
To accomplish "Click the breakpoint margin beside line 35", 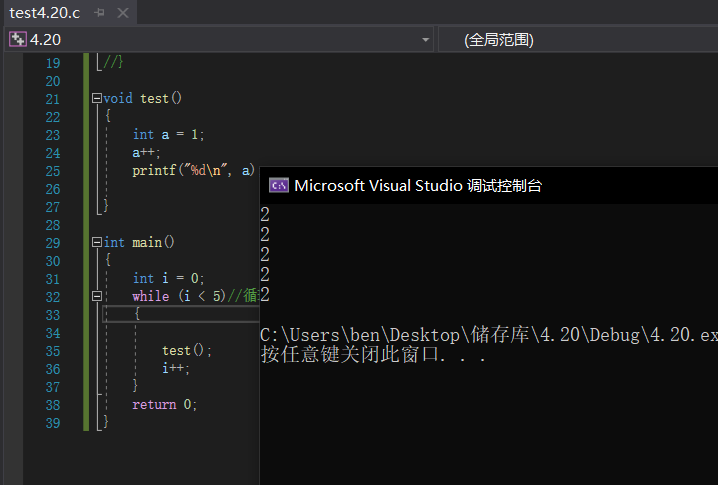I will [13, 351].
